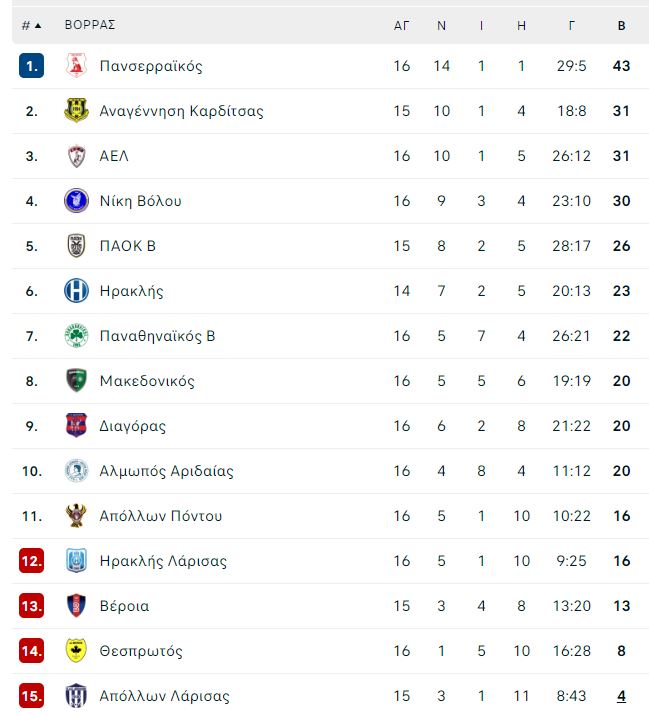Click the ΒΟΡΡΑΣ group header

coord(90,25)
